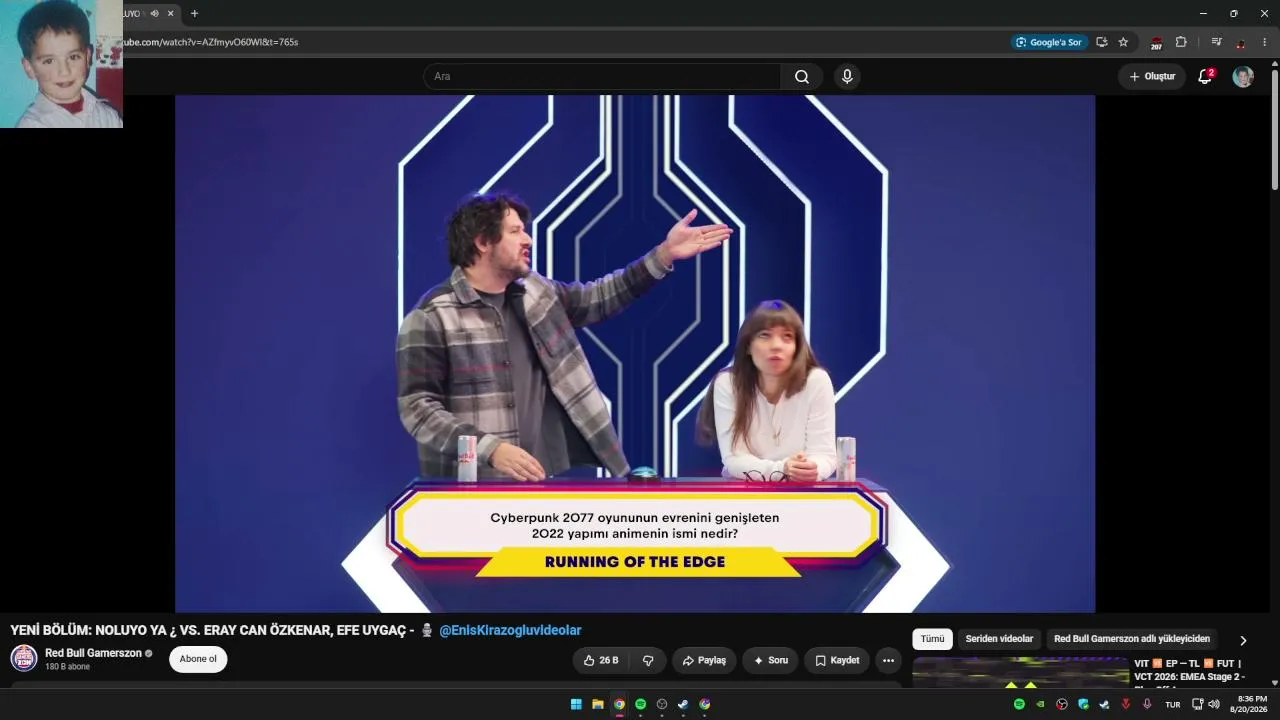Click the Oluştur create button
1280x720 pixels.
(x=1152, y=77)
